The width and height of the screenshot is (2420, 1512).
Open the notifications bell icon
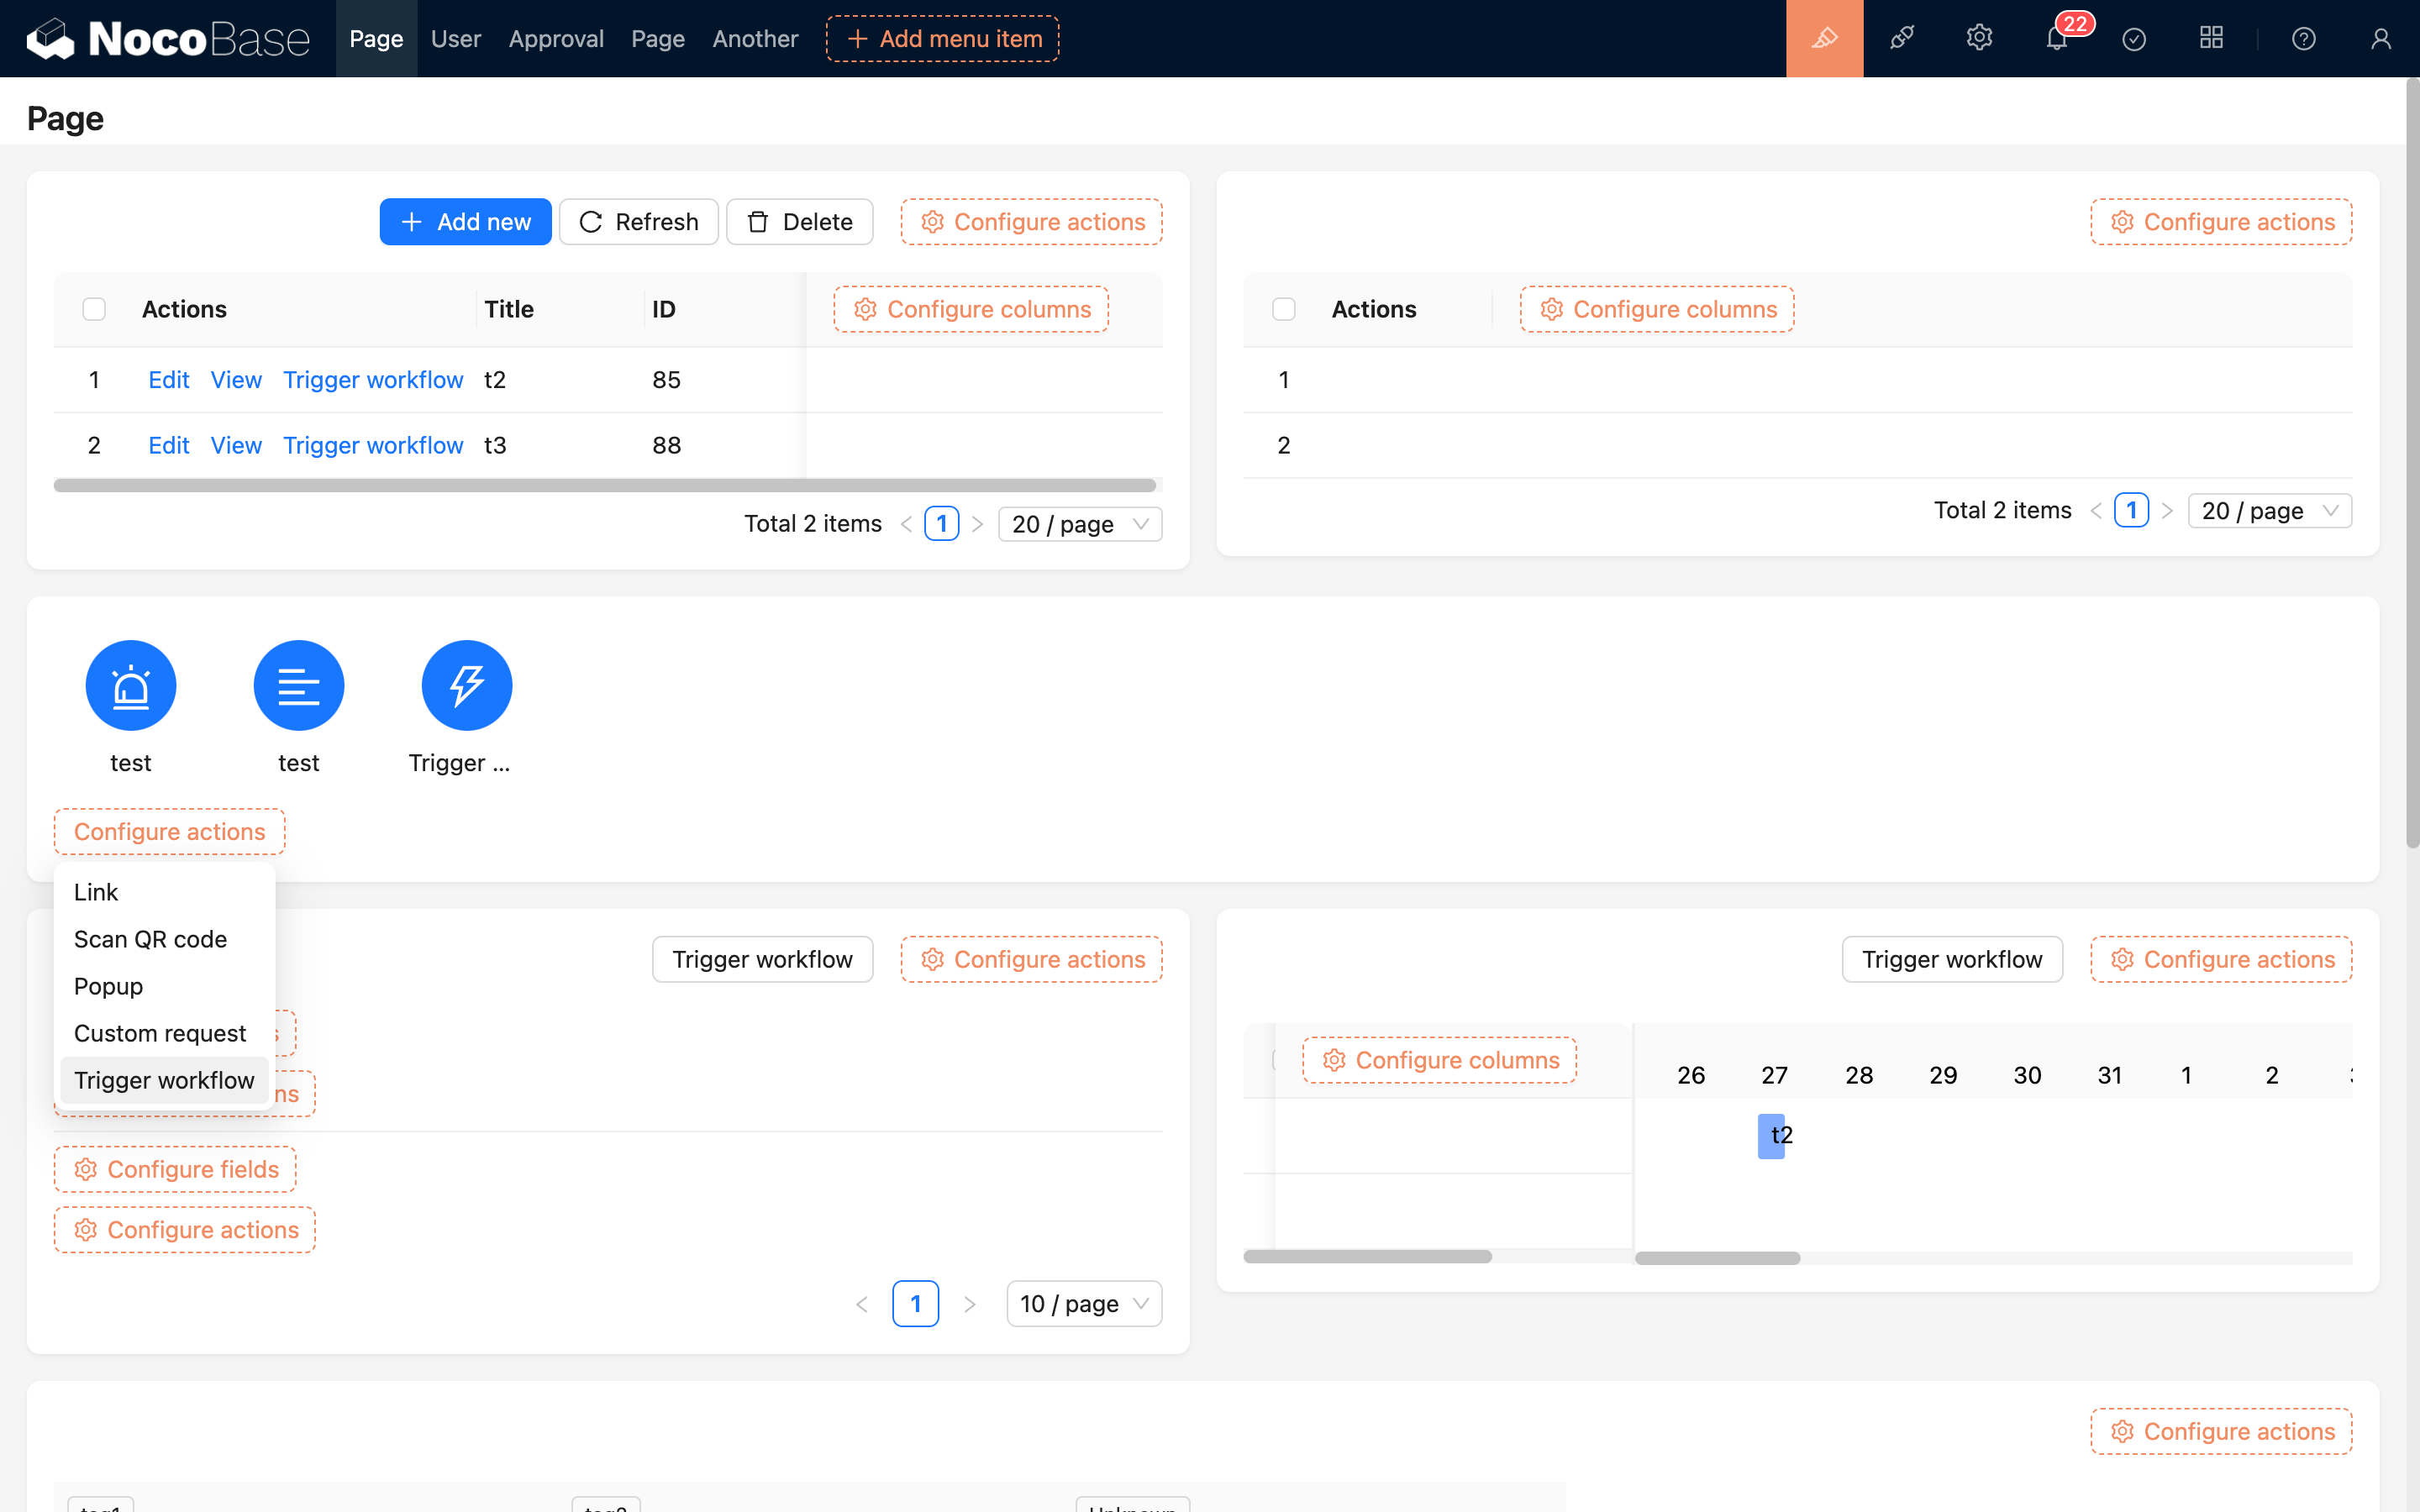pyautogui.click(x=2056, y=39)
